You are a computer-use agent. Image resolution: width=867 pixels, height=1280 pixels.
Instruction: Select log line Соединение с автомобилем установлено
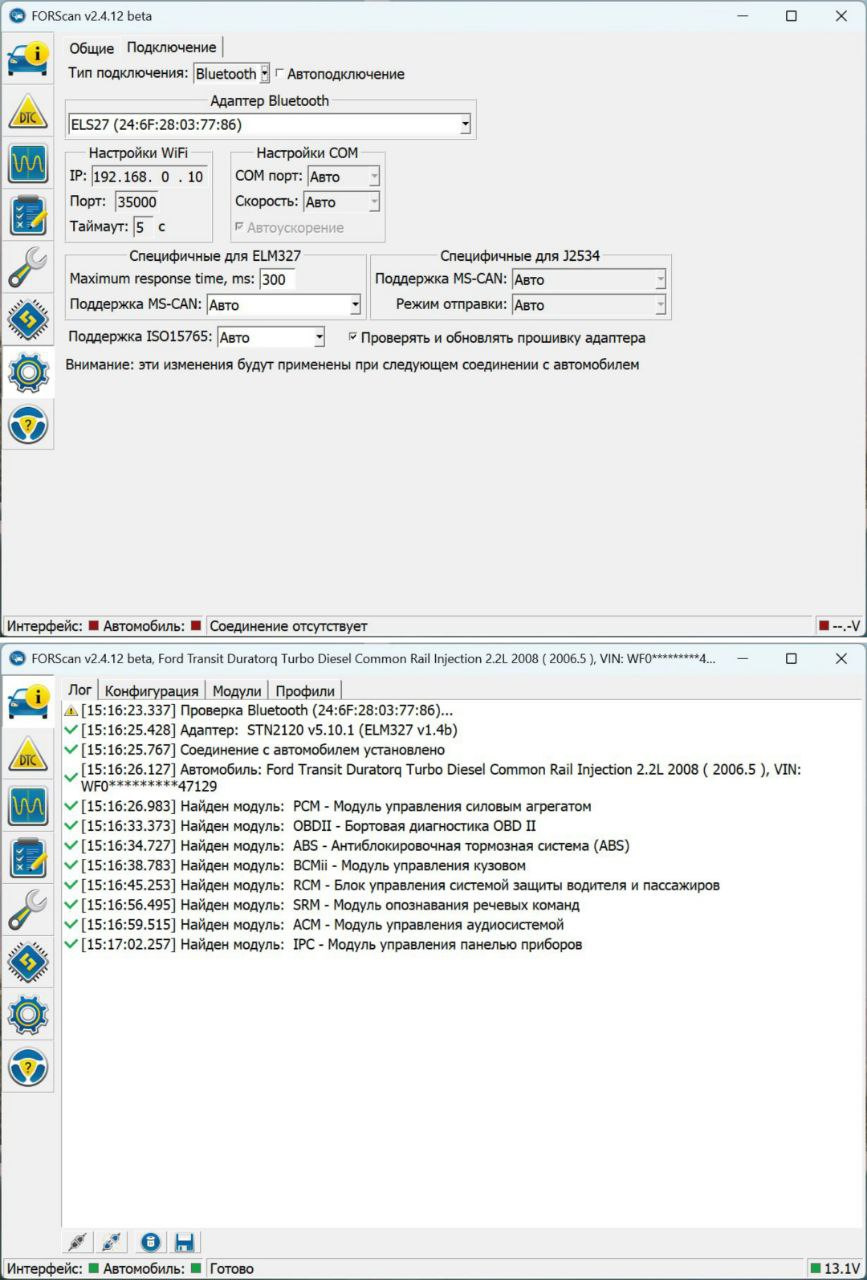pyautogui.click(x=254, y=750)
